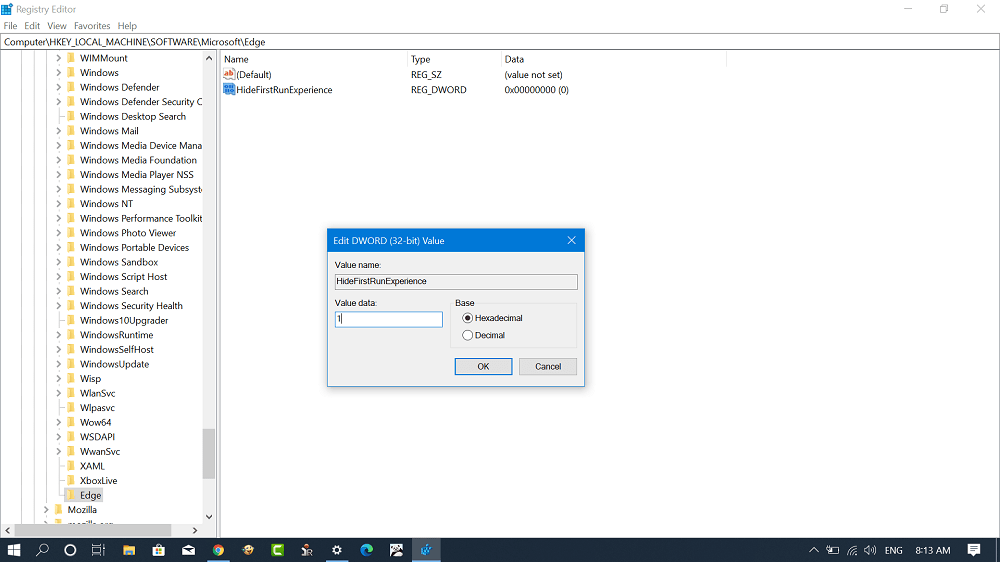Click the 0x00000000 (0) data cell

[x=536, y=90]
